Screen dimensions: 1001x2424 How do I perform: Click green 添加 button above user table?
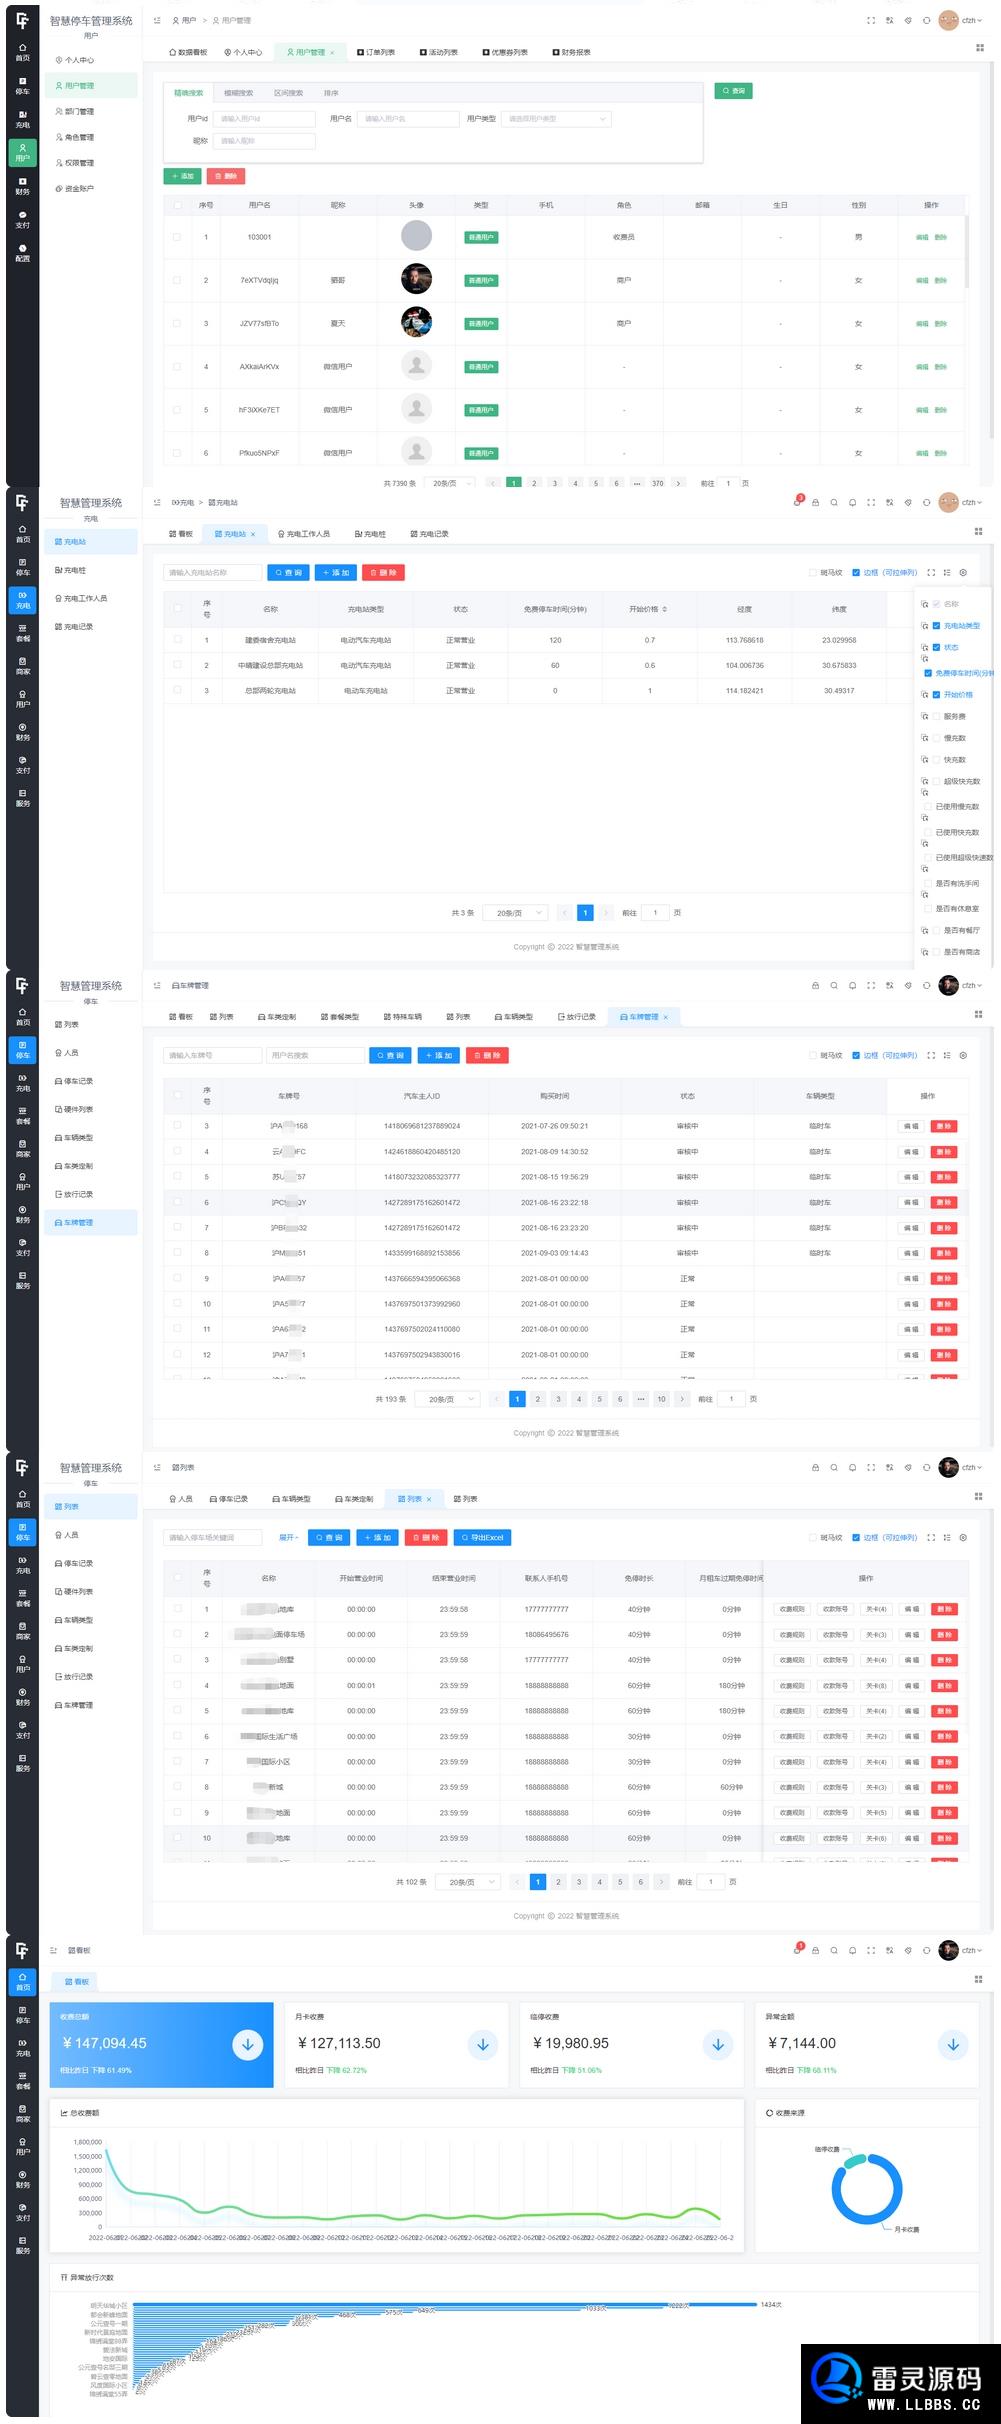(x=182, y=176)
